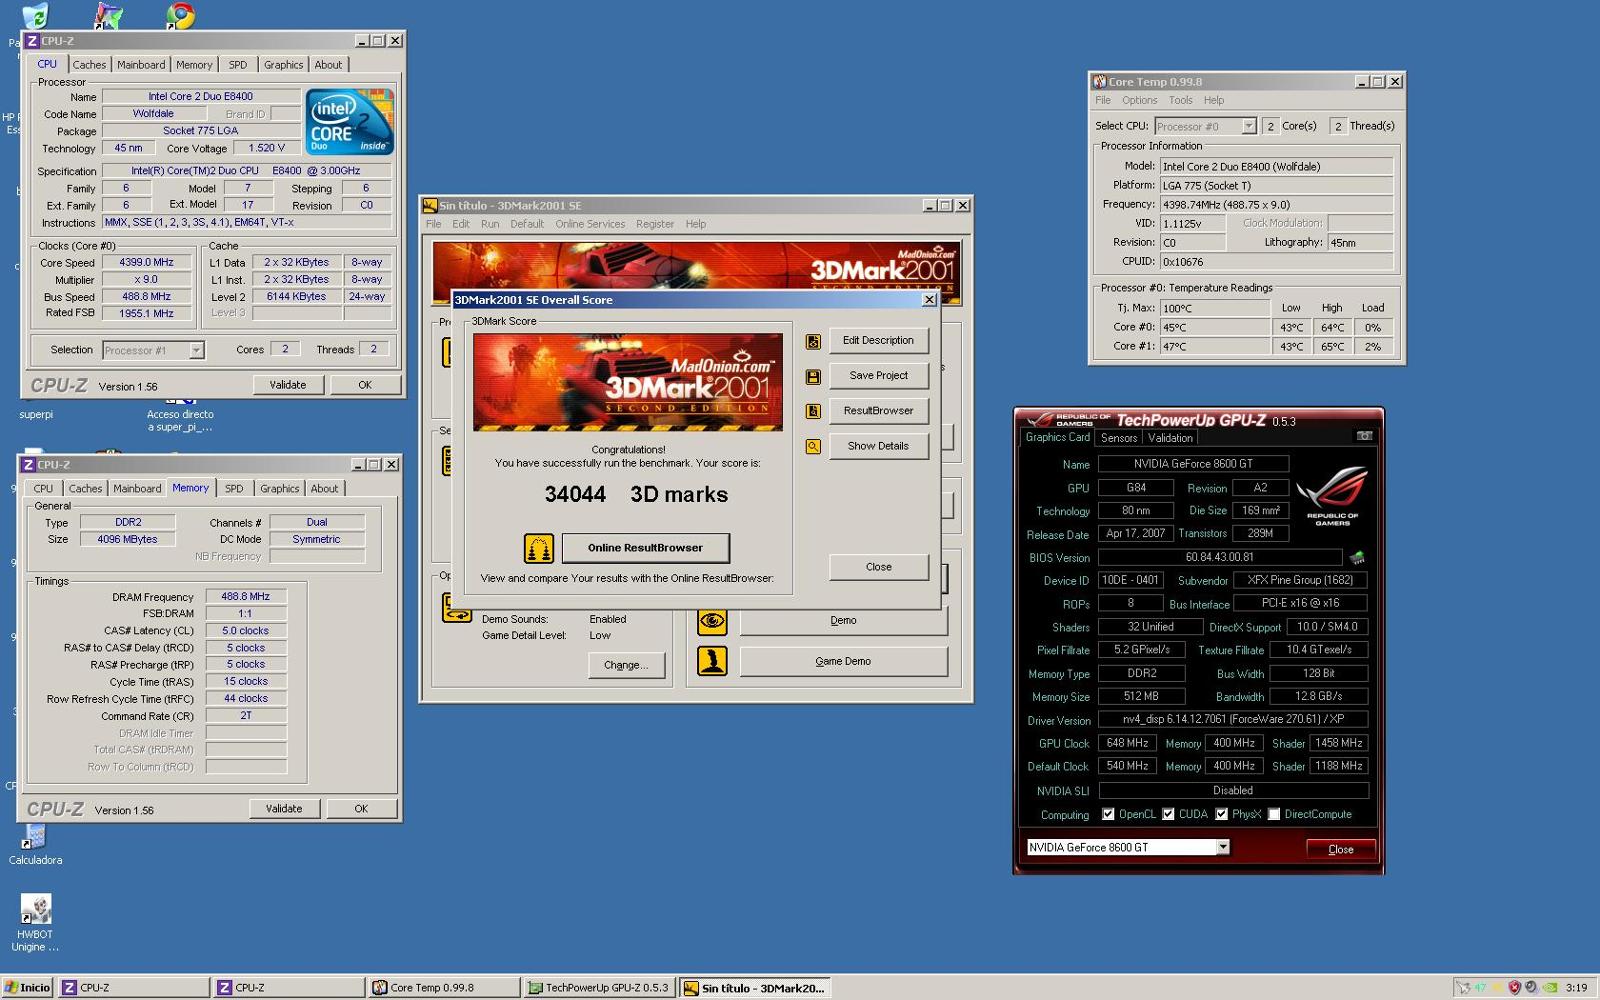Click the Intel Core 2 Duo logo in CPU-Z
The height and width of the screenshot is (1000, 1600).
[349, 122]
